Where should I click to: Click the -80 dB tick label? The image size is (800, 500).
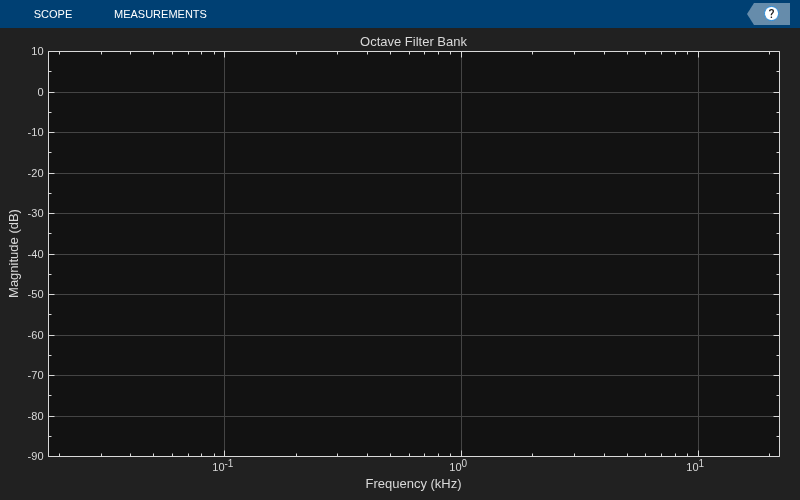click(36, 416)
